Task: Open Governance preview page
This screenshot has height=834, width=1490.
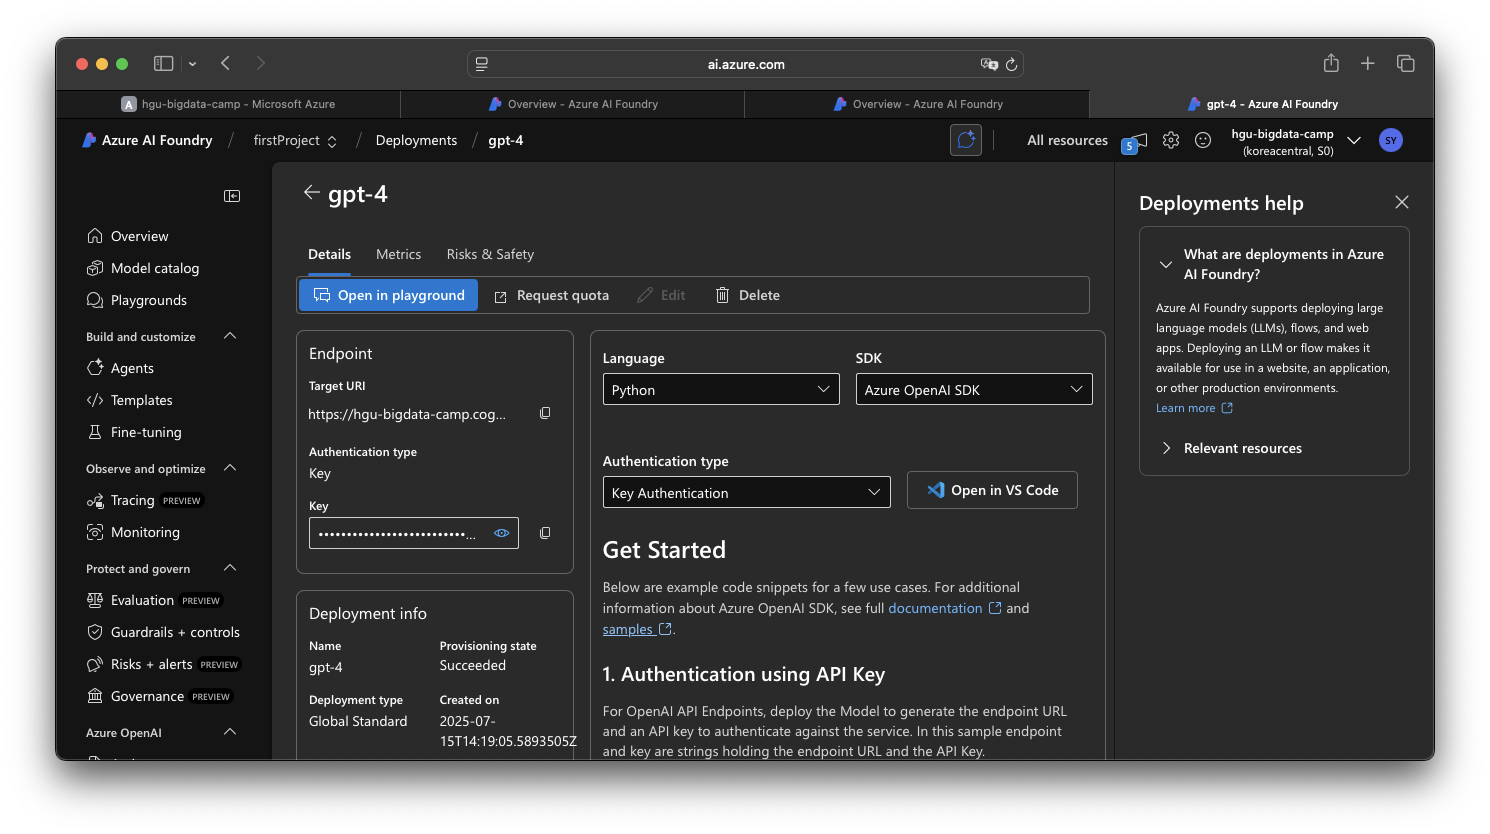Action: (x=159, y=696)
